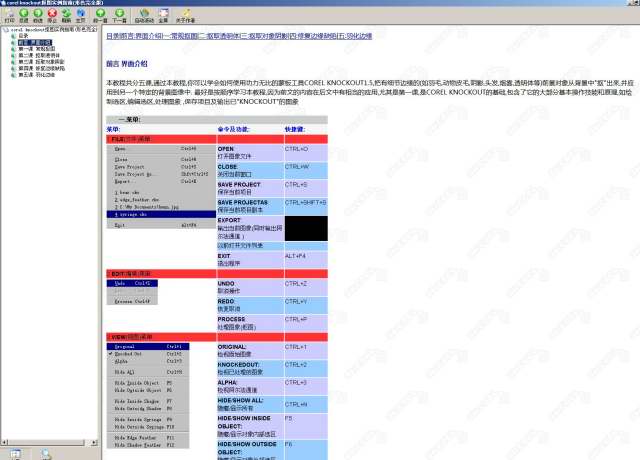Screen dimensions: 640x460
Task: Reload the page with 刷新 icon
Action: [x=66, y=16]
